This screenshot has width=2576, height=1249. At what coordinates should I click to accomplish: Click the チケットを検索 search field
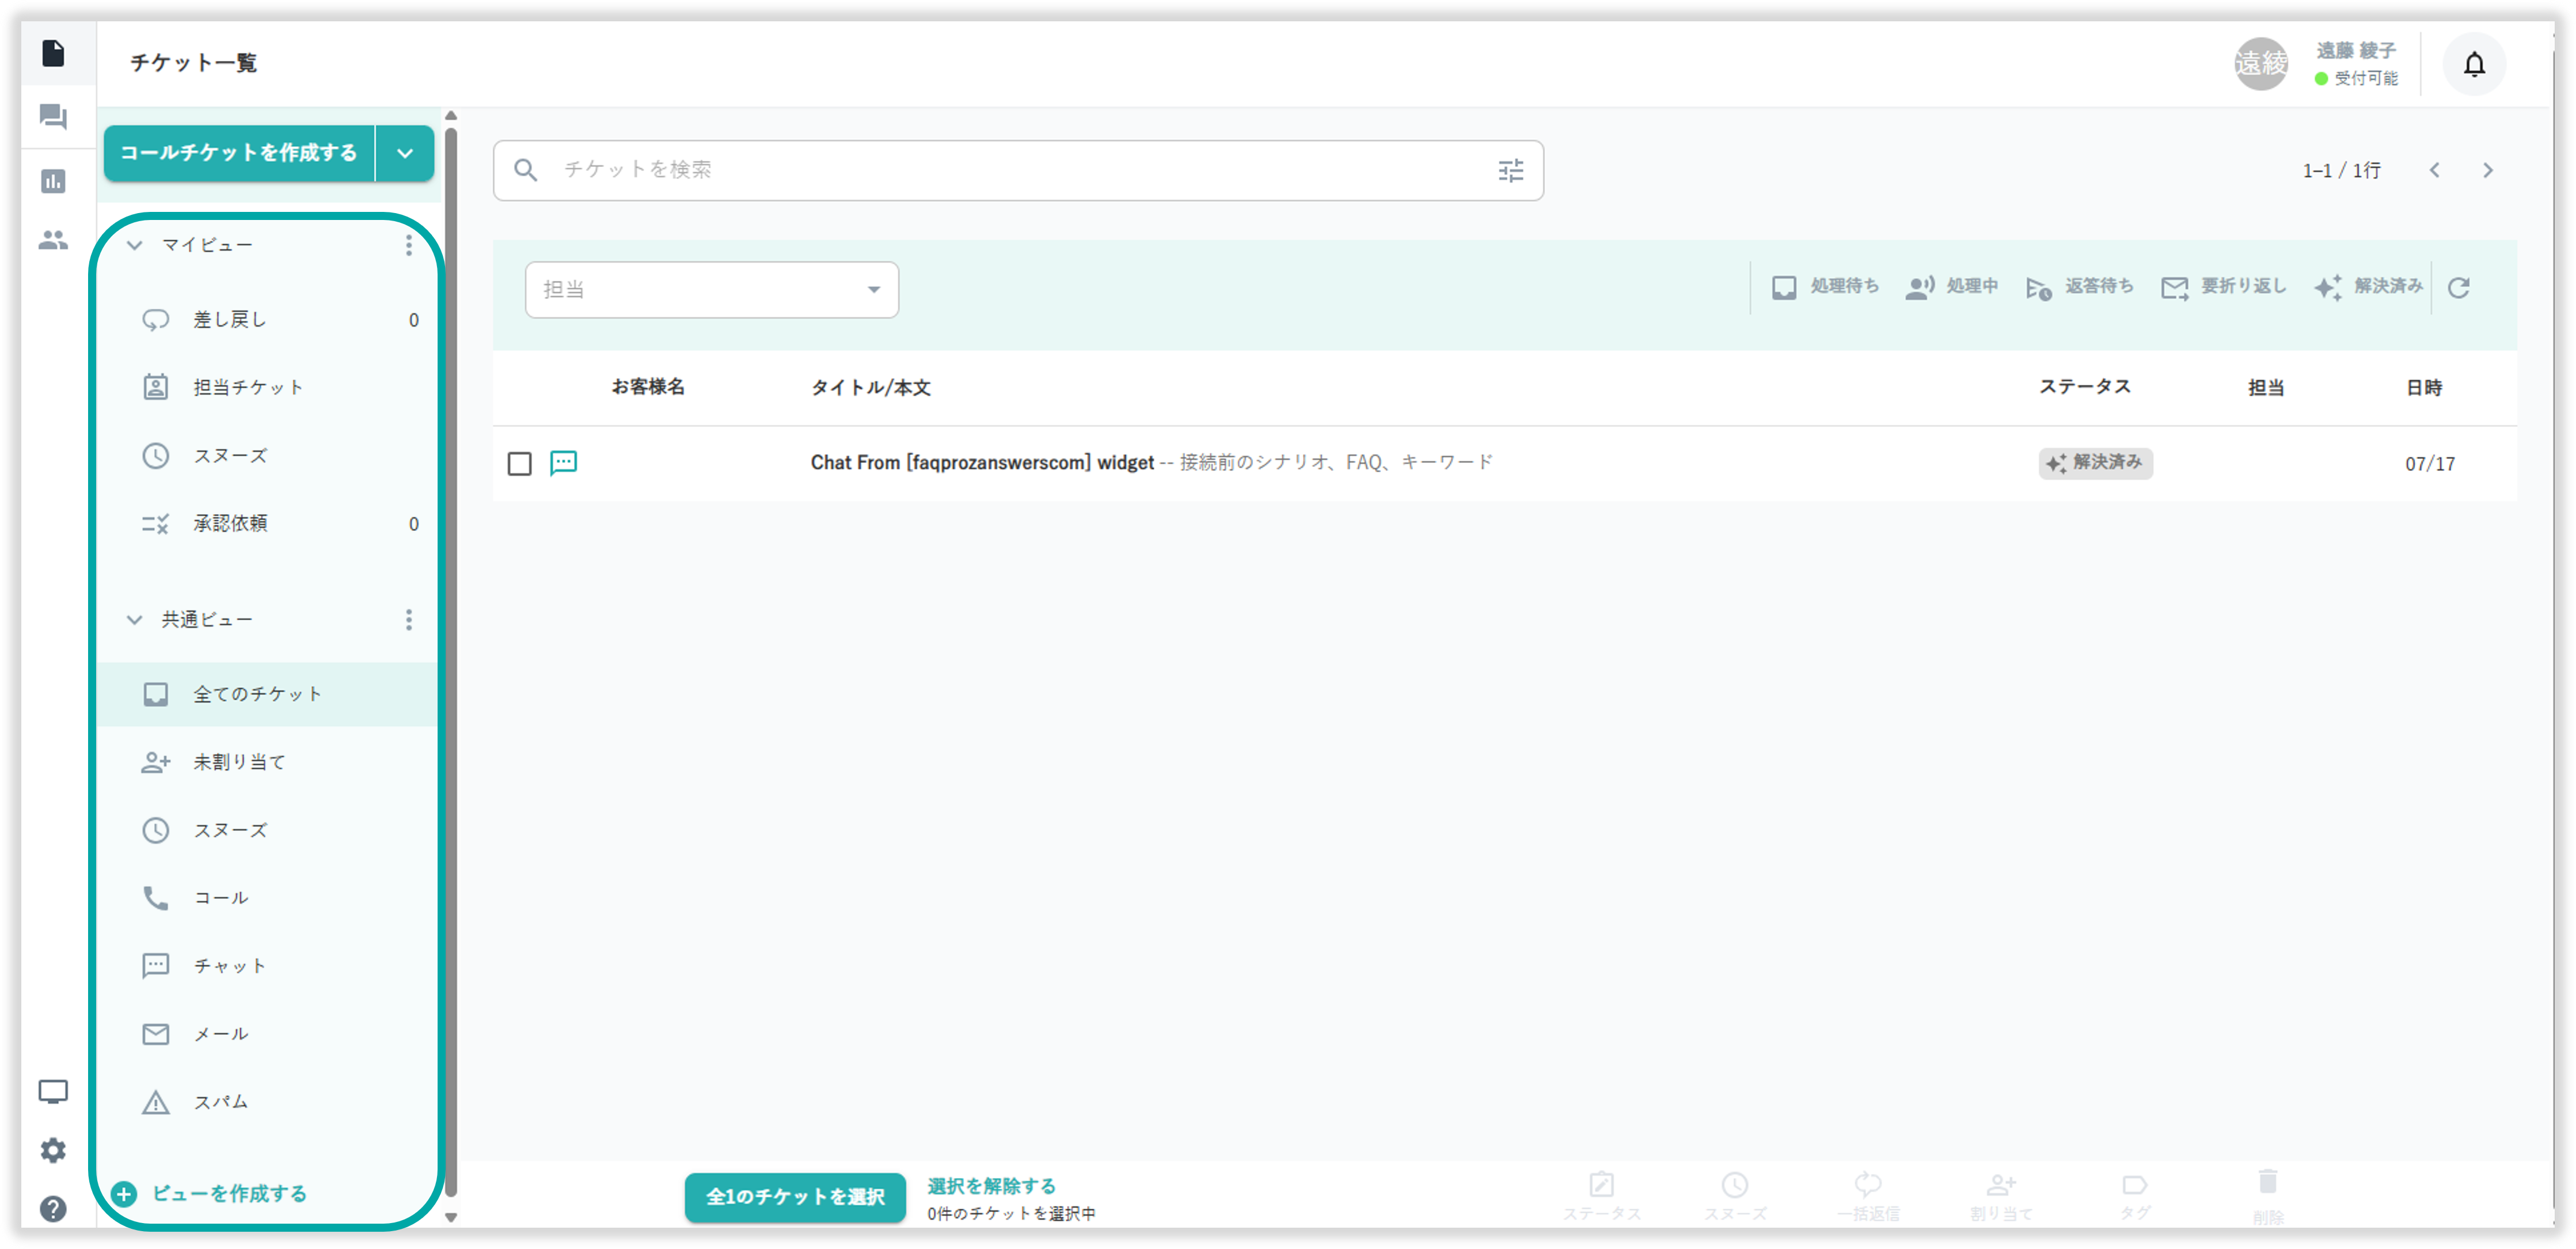(1000, 170)
